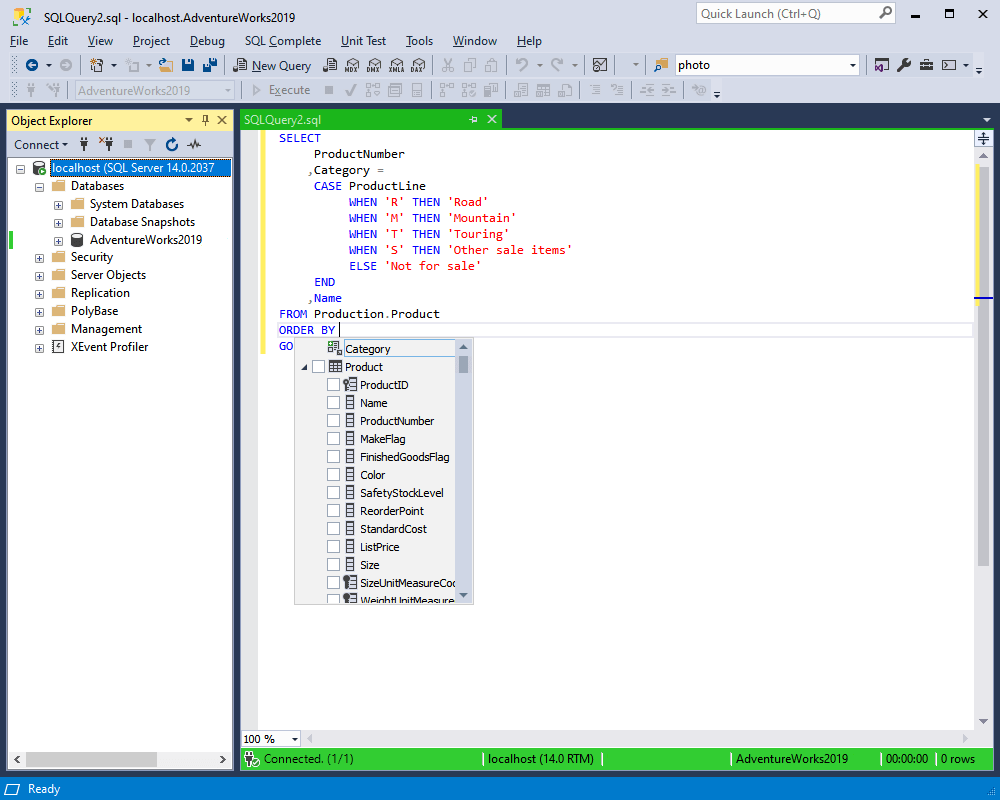Check the ProductNumber column checkbox
Image resolution: width=1000 pixels, height=800 pixels.
tap(333, 420)
